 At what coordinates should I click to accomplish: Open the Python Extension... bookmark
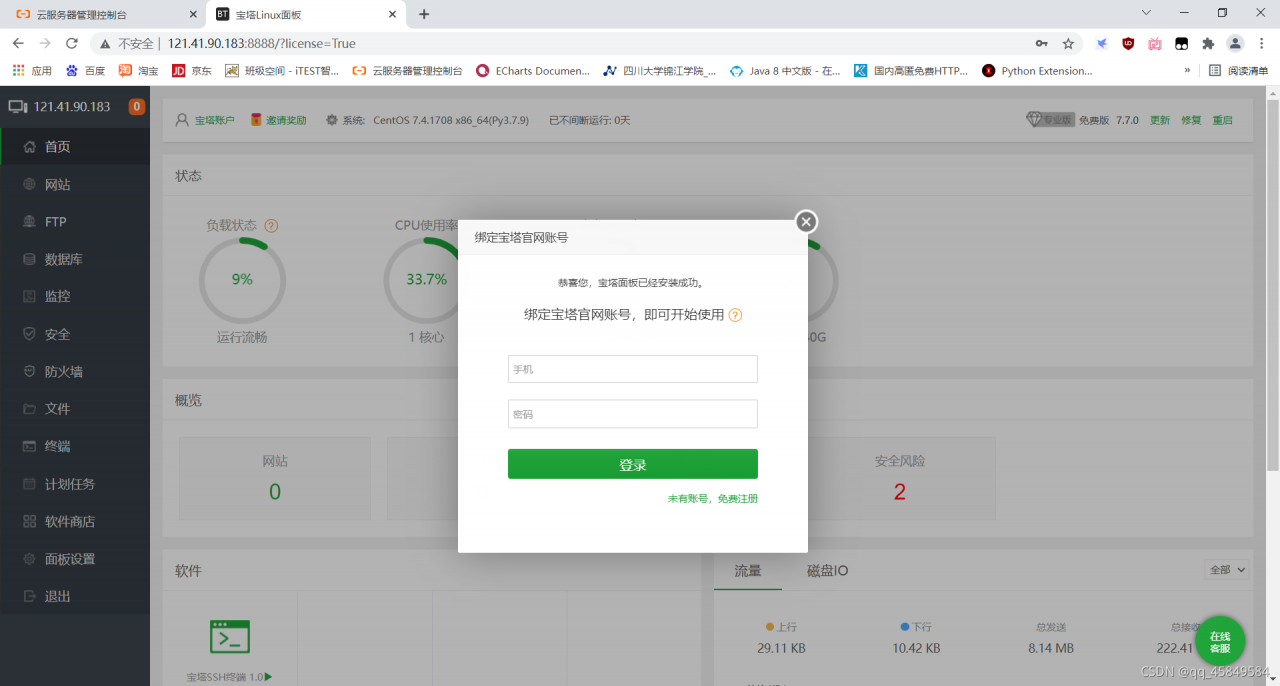[1037, 71]
